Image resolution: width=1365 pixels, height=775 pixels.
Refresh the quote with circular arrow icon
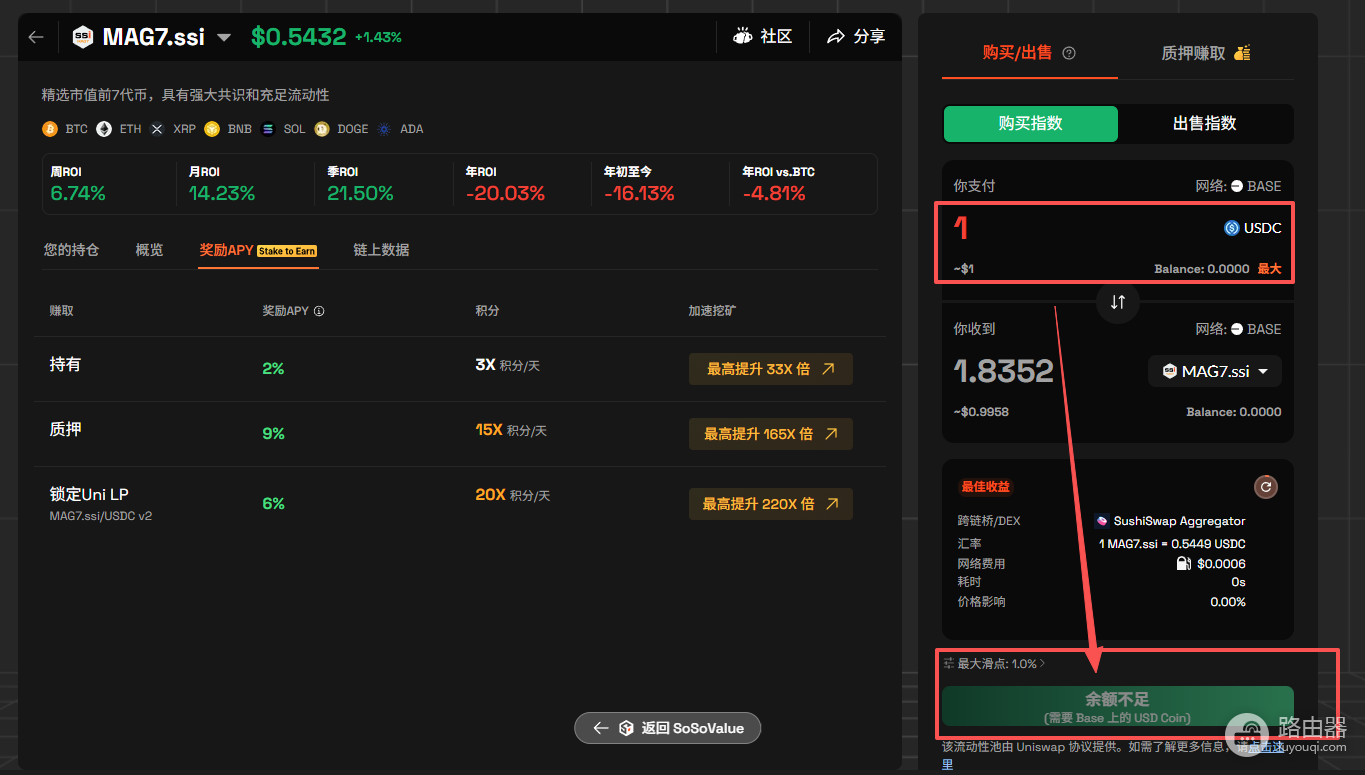point(1266,487)
